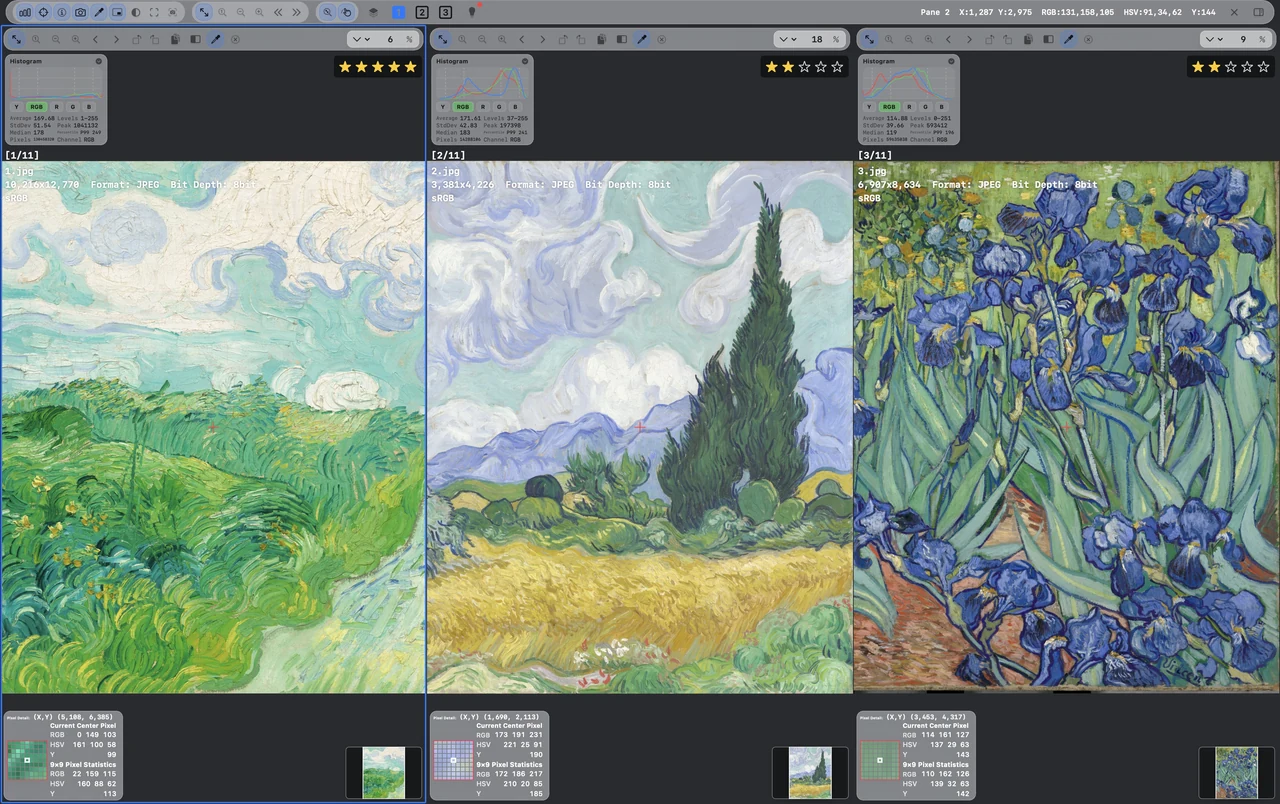Open the zoom dropdown showing 9 percent
Screen dimensions: 1280x804
(x=1214, y=39)
